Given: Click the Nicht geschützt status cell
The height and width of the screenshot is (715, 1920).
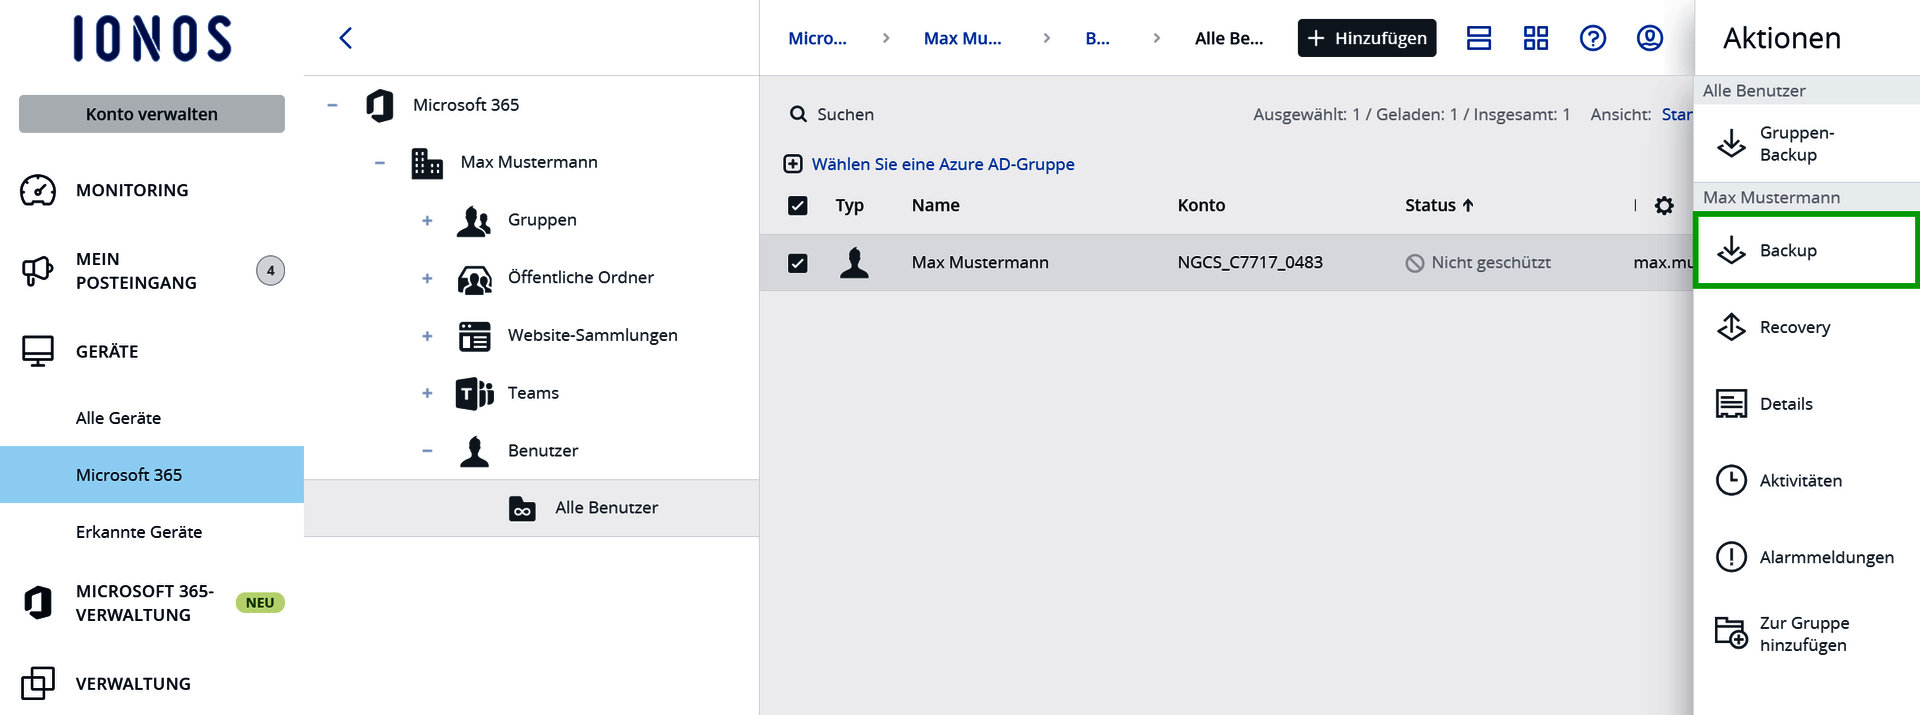Looking at the screenshot, I should [1478, 263].
